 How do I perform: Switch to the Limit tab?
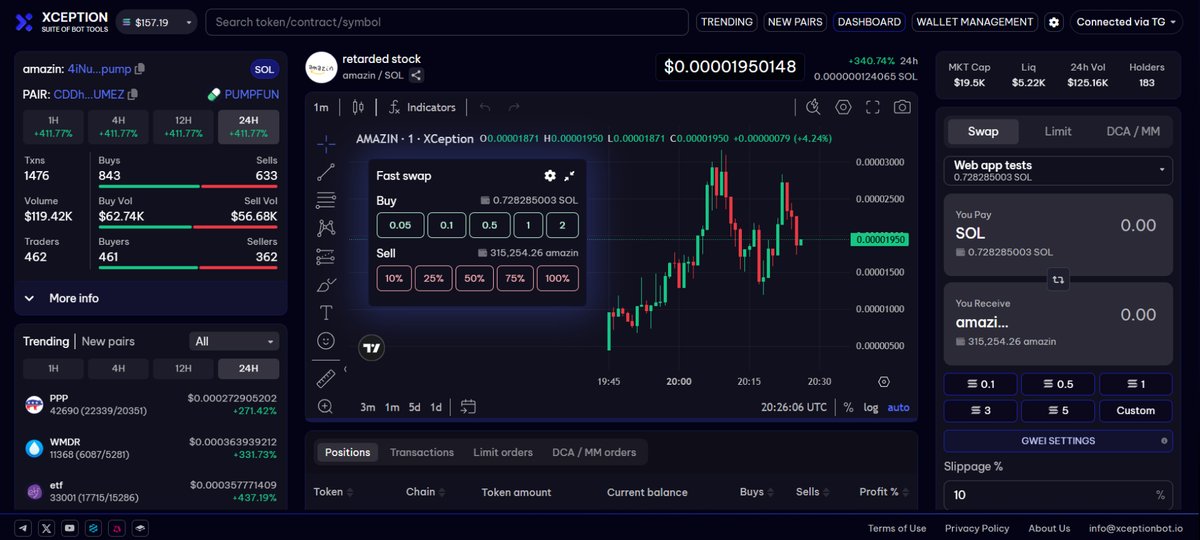point(1058,131)
